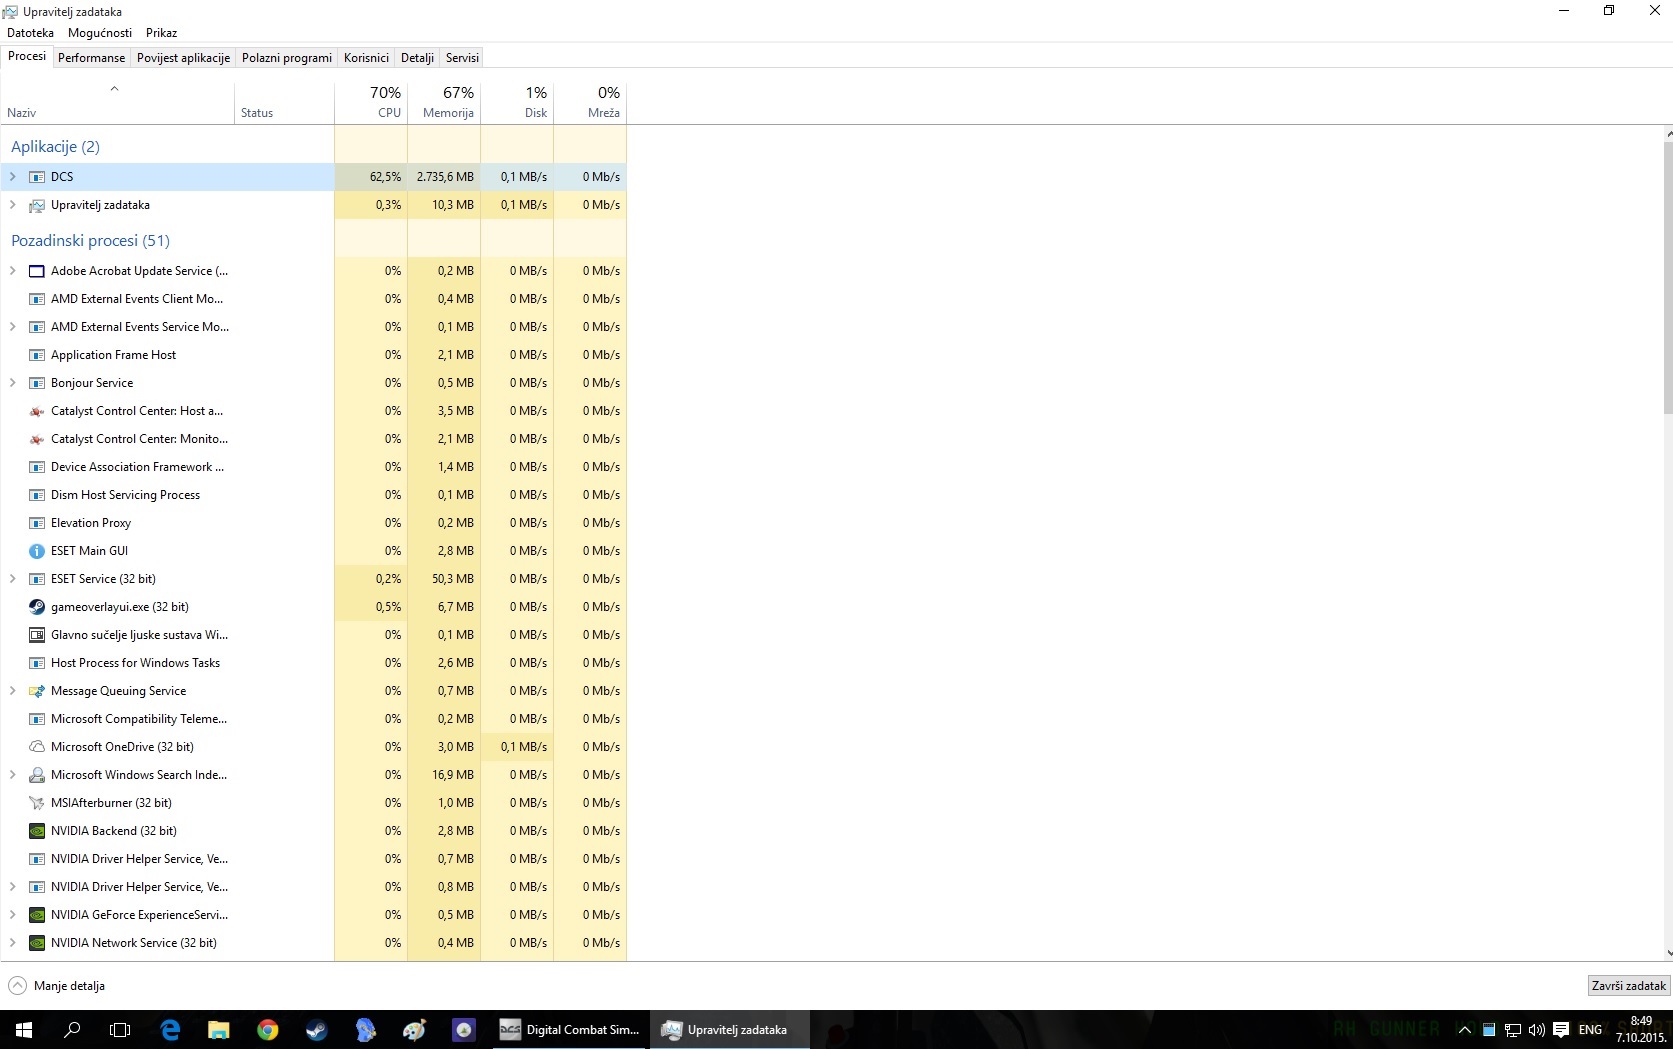Viewport: 1673px width, 1049px height.
Task: Switch to the Servisi tab
Action: tap(462, 58)
